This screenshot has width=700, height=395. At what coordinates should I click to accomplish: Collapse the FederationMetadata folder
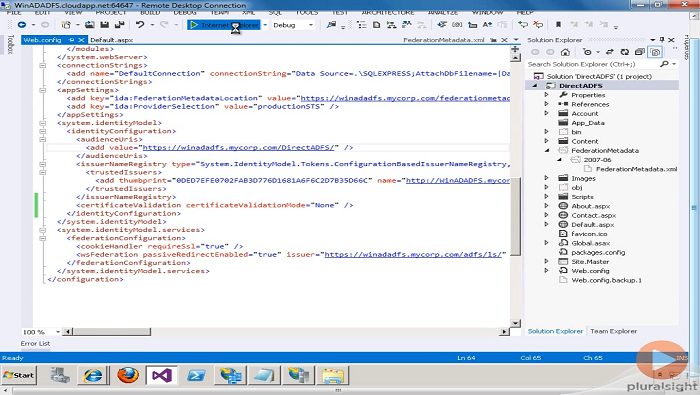[x=546, y=150]
